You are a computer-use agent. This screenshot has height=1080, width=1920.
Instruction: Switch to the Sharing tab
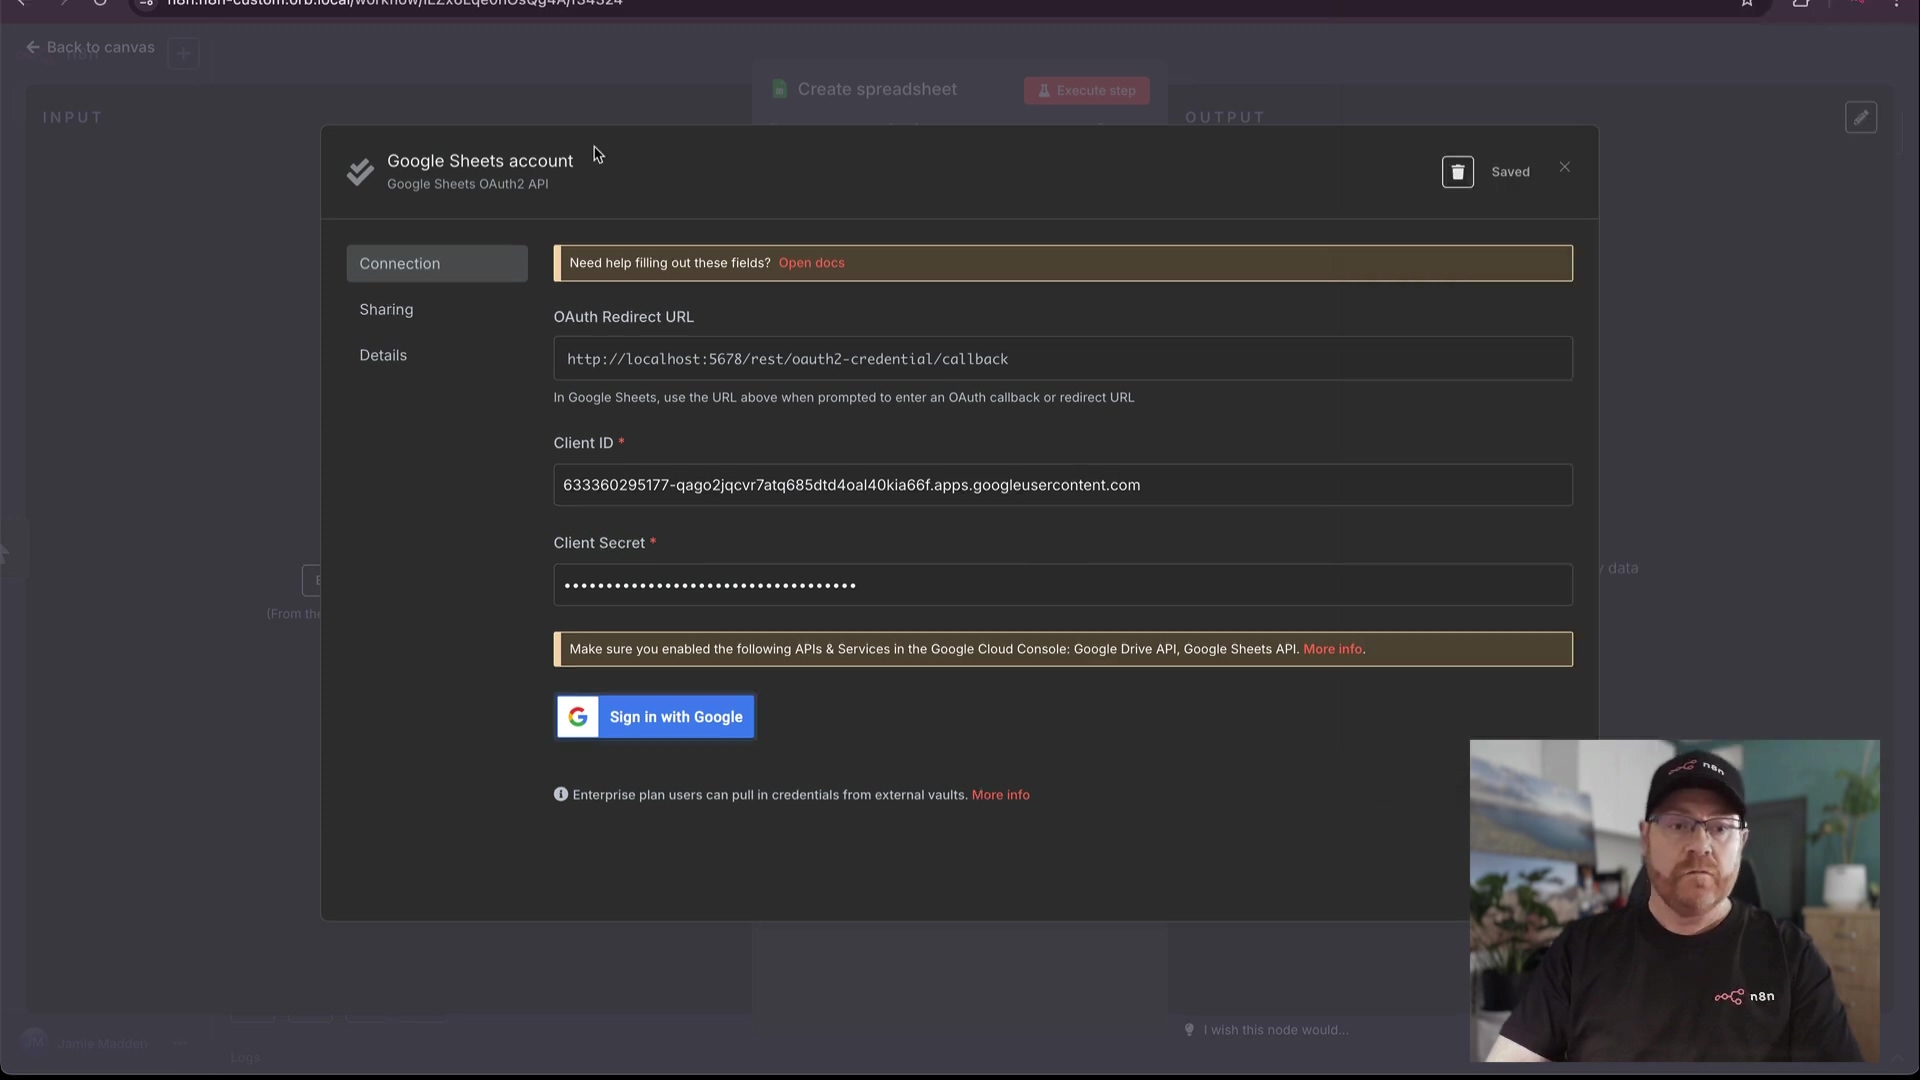click(387, 310)
